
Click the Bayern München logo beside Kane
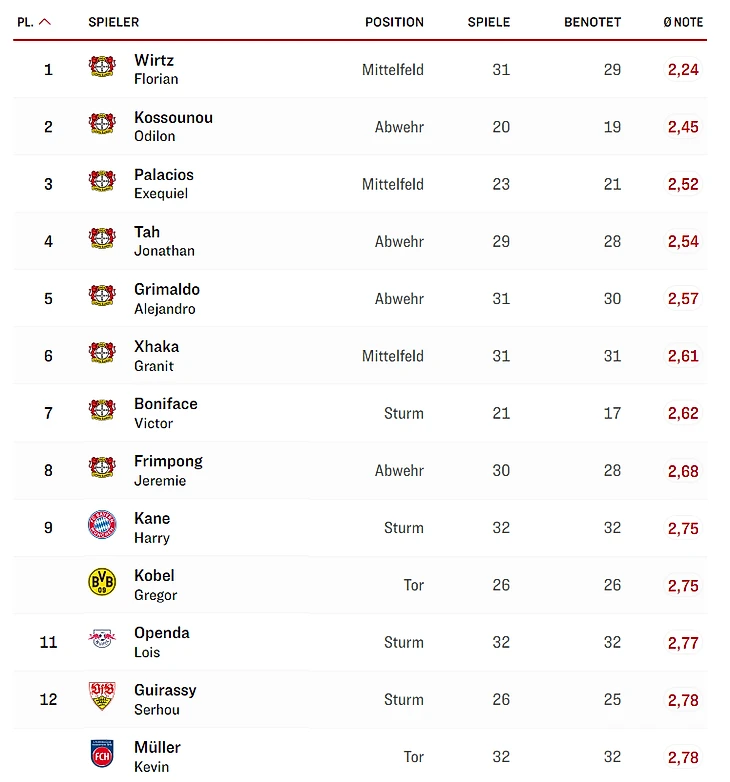pyautogui.click(x=102, y=526)
